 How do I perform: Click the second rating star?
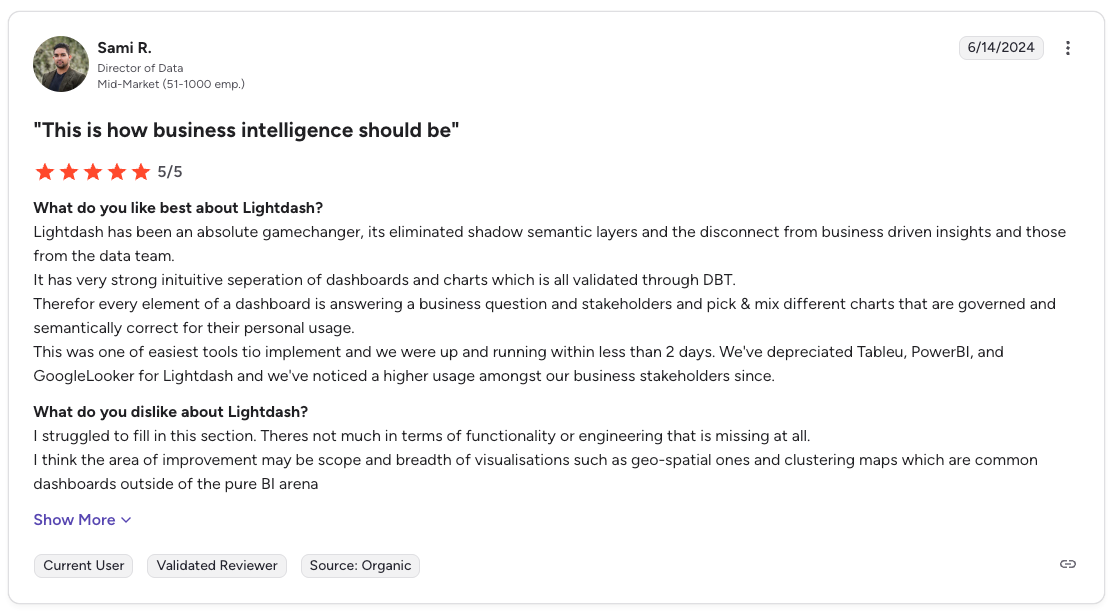point(69,172)
